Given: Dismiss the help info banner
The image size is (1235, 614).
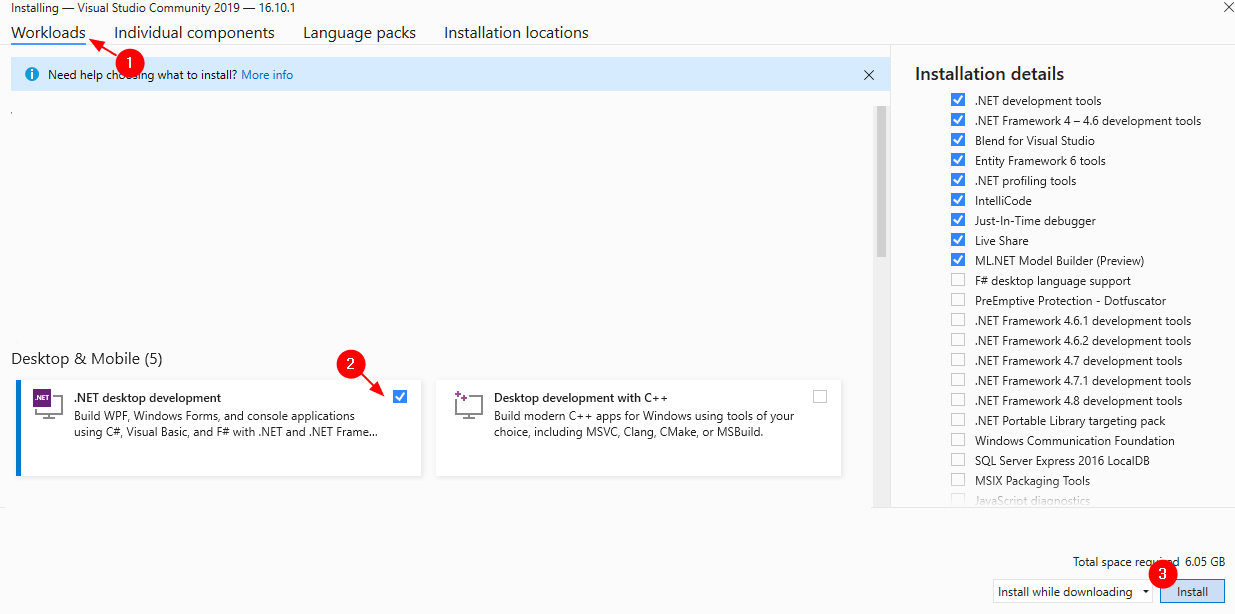Looking at the screenshot, I should coord(869,74).
